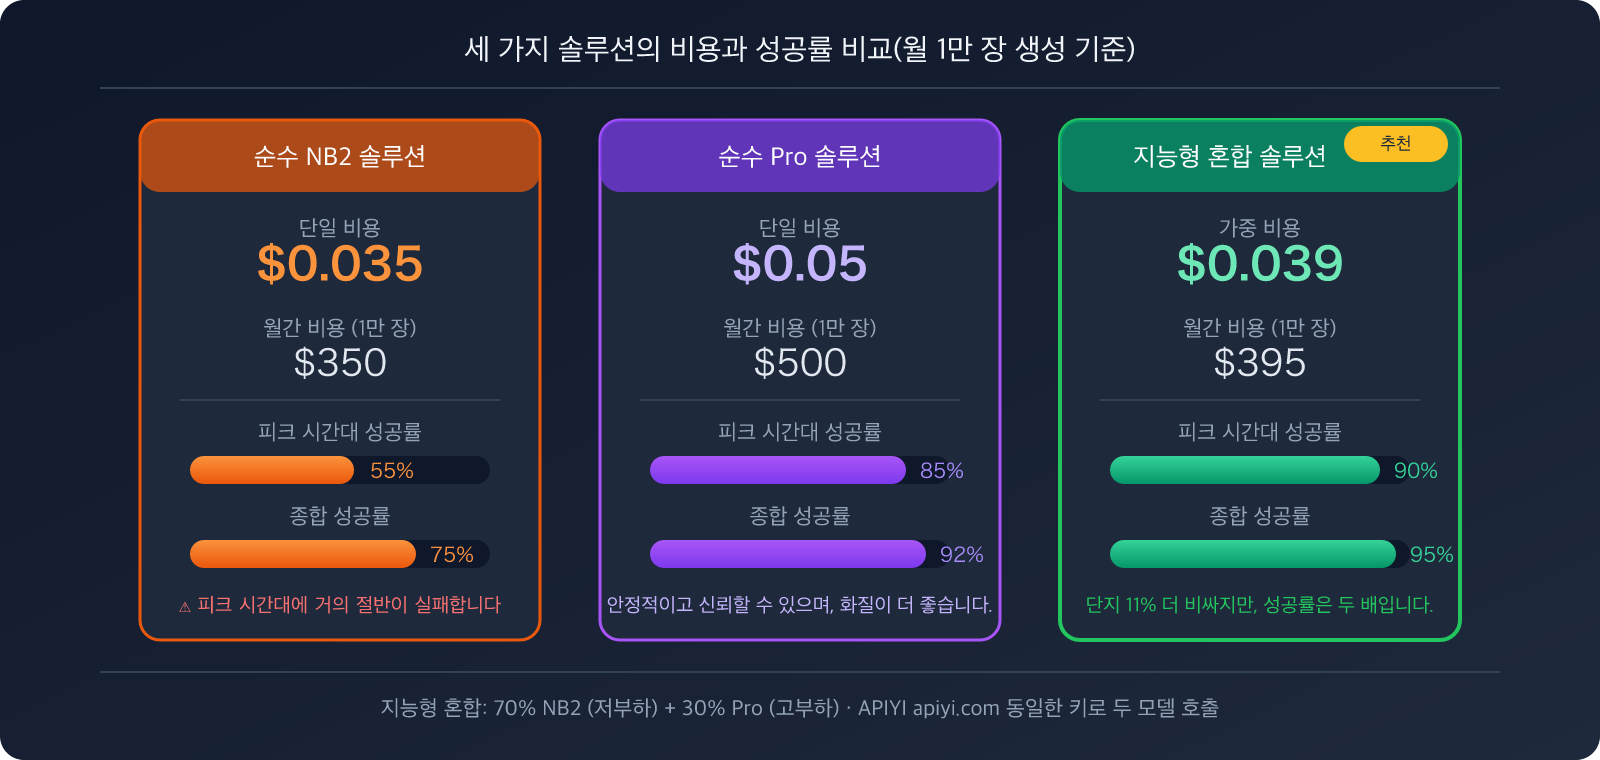Click the footer note mentioning apiyi.com

(800, 708)
